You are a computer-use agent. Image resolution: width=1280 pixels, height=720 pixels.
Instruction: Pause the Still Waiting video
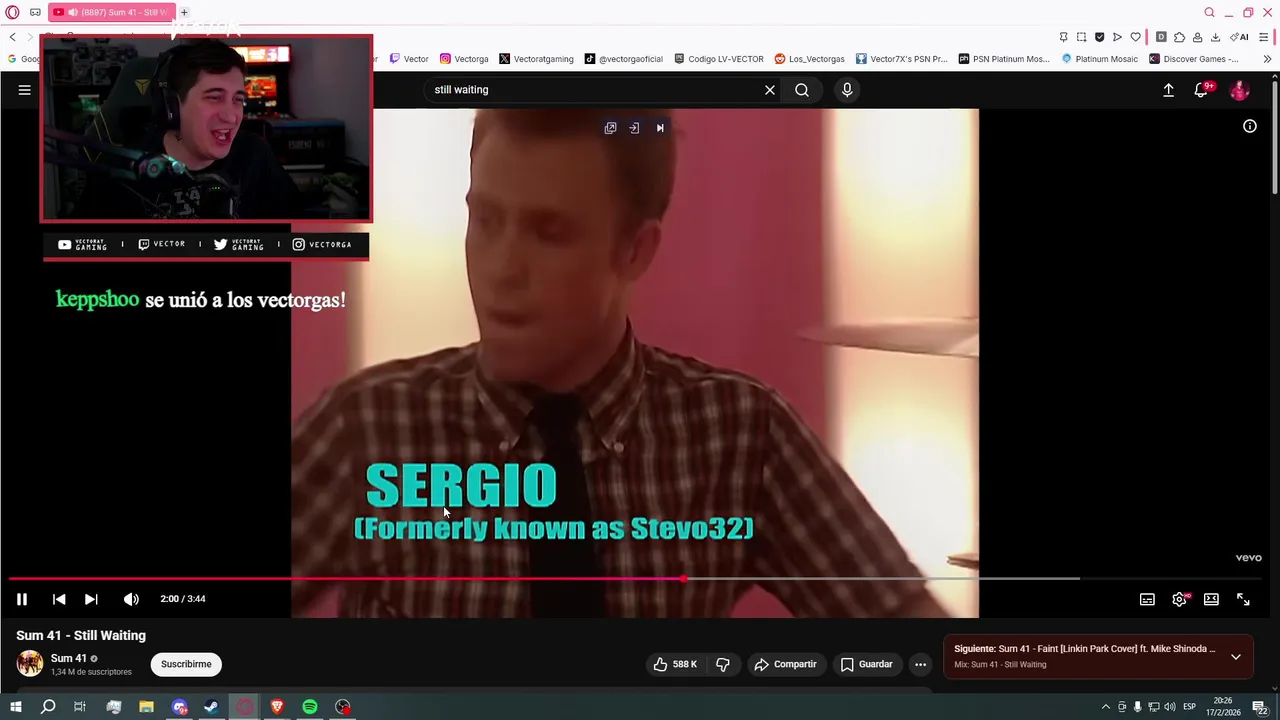tap(21, 599)
